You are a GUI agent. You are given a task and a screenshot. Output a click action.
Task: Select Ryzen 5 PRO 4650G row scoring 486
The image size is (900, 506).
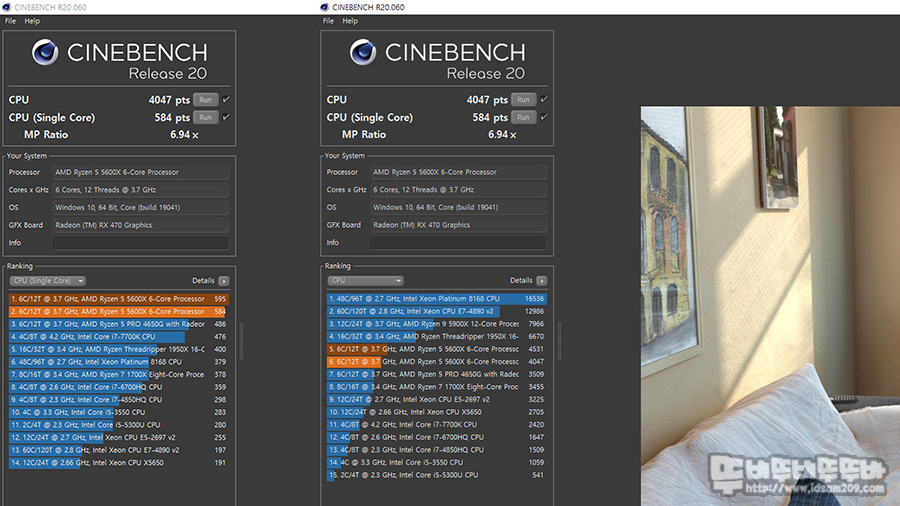(118, 324)
